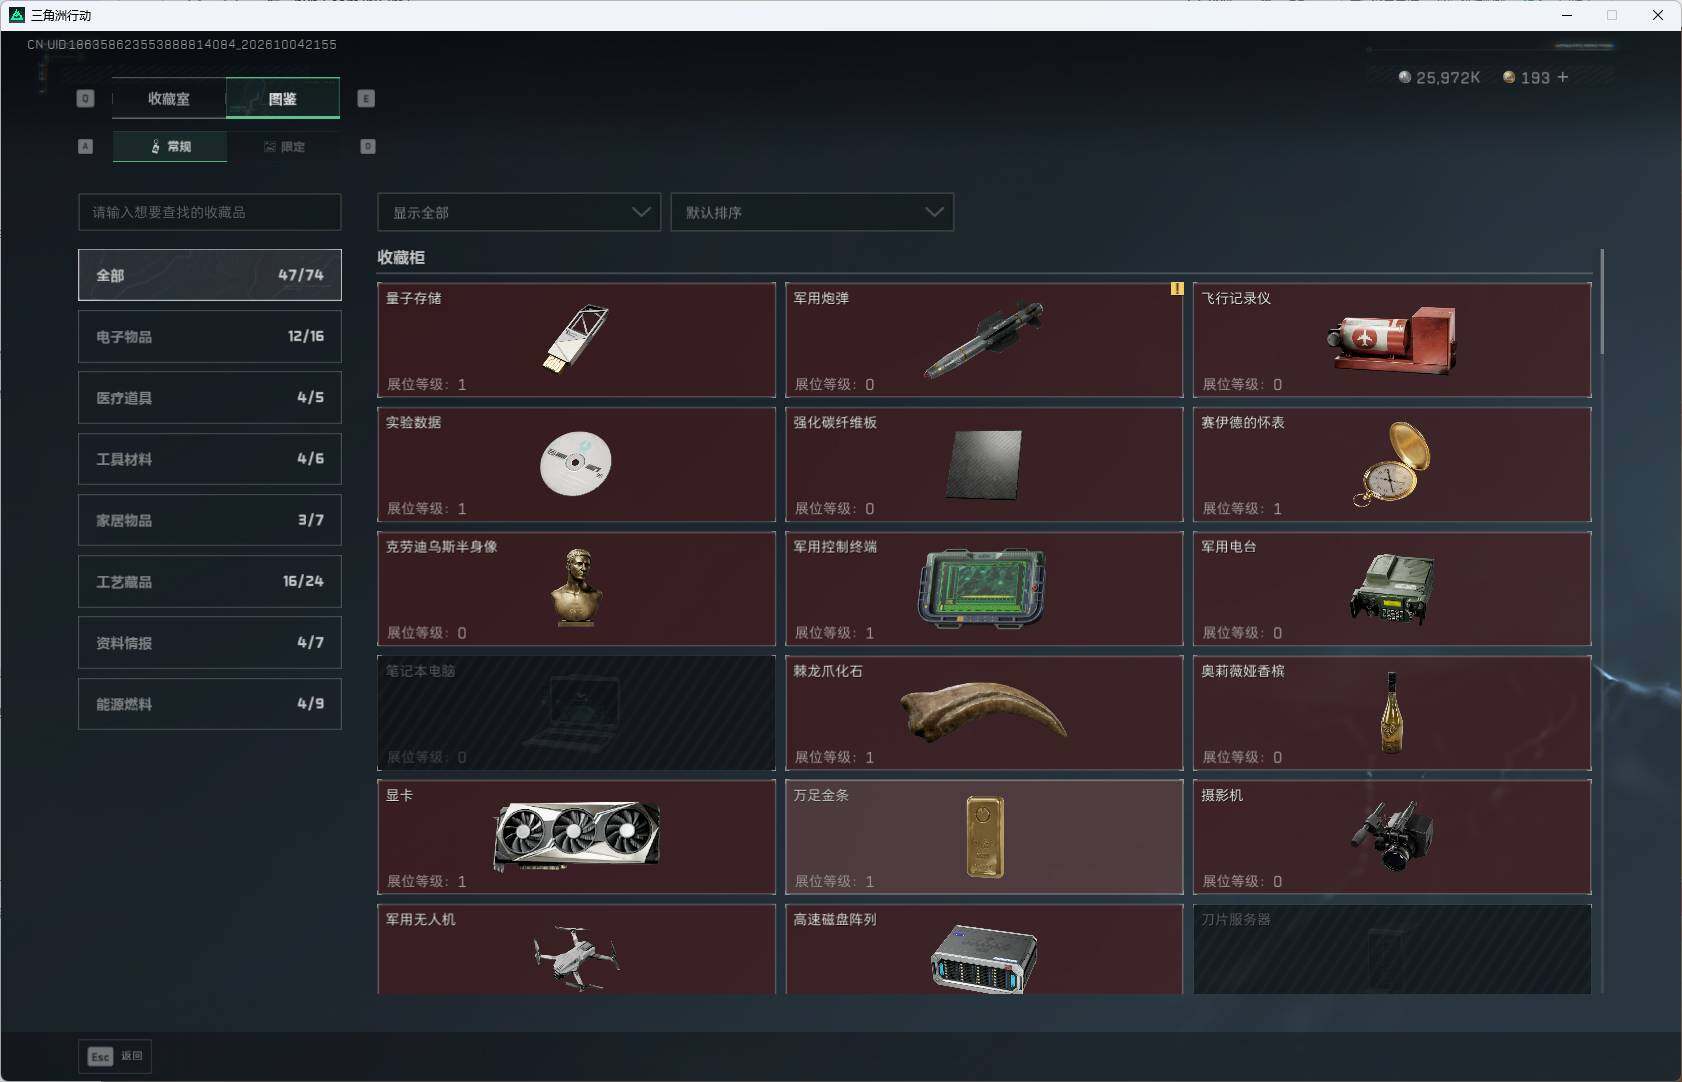Select the 赛伊德的怀表 pocket watch

coord(1392,464)
